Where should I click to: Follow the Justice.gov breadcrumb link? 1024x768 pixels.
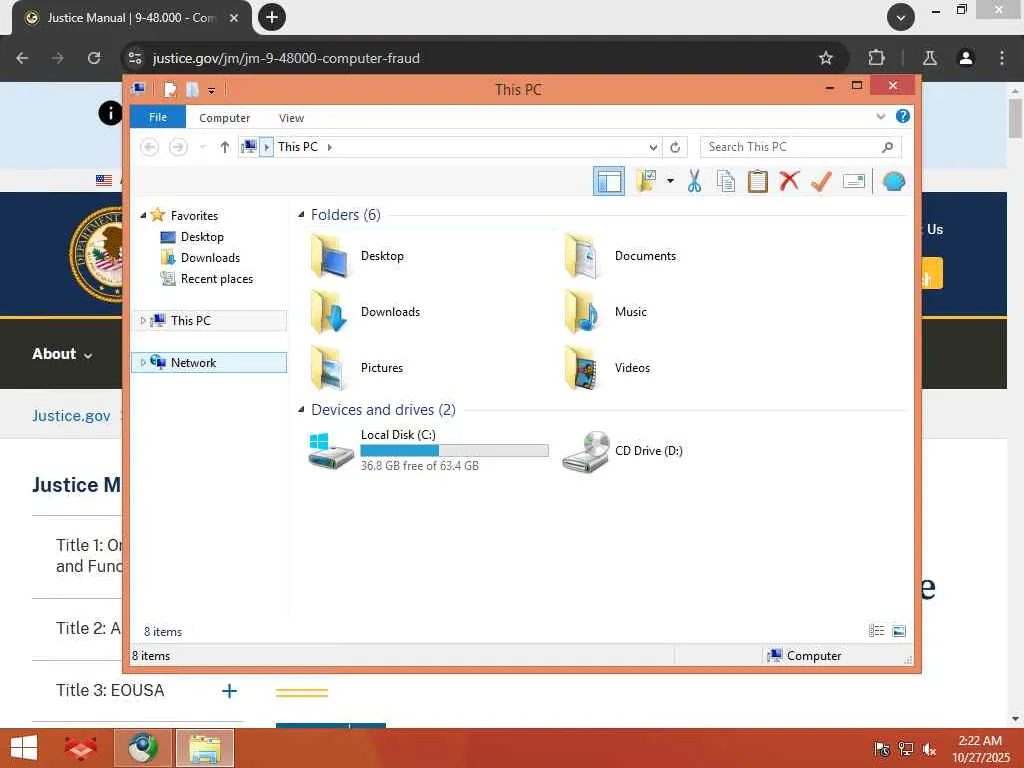tap(71, 415)
